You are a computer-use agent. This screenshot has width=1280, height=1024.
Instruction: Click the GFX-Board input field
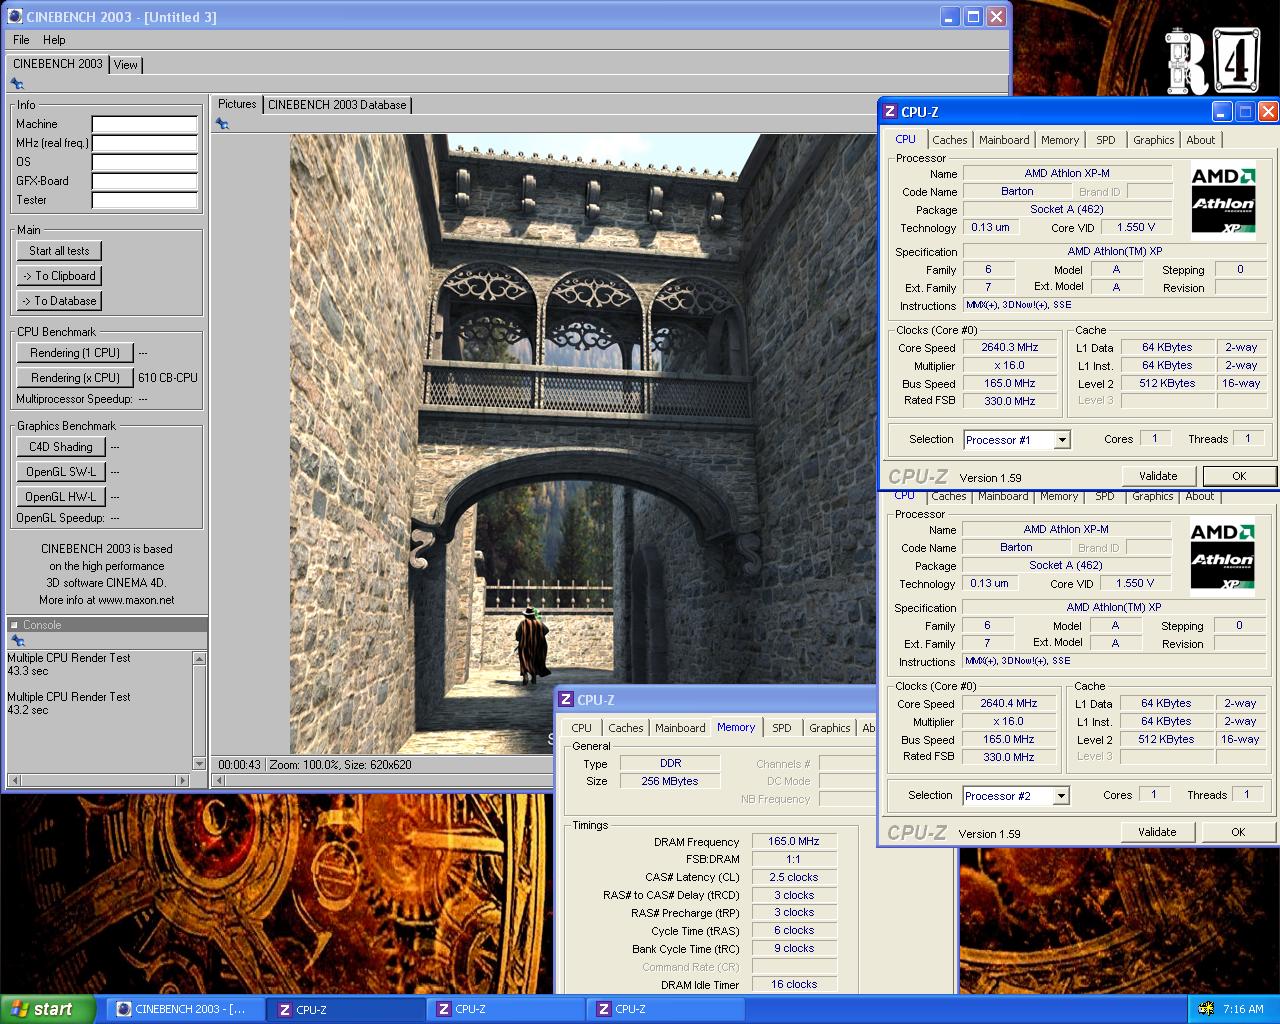(x=145, y=181)
